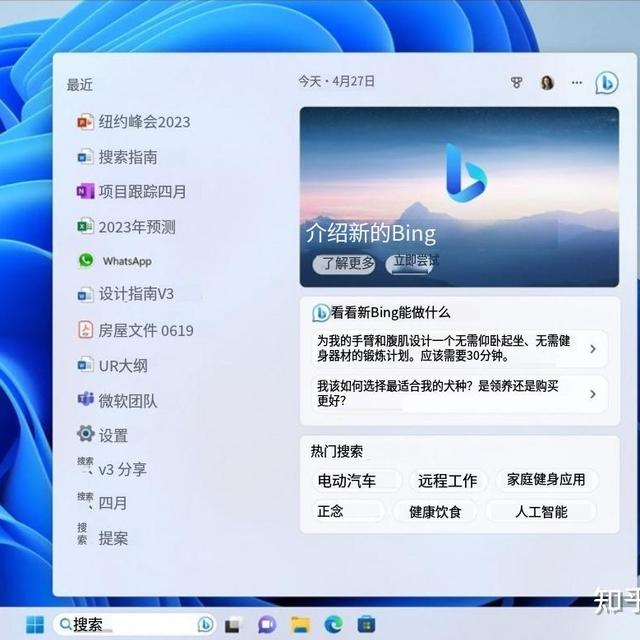Open Bing chat icon in panel header

(x=607, y=83)
